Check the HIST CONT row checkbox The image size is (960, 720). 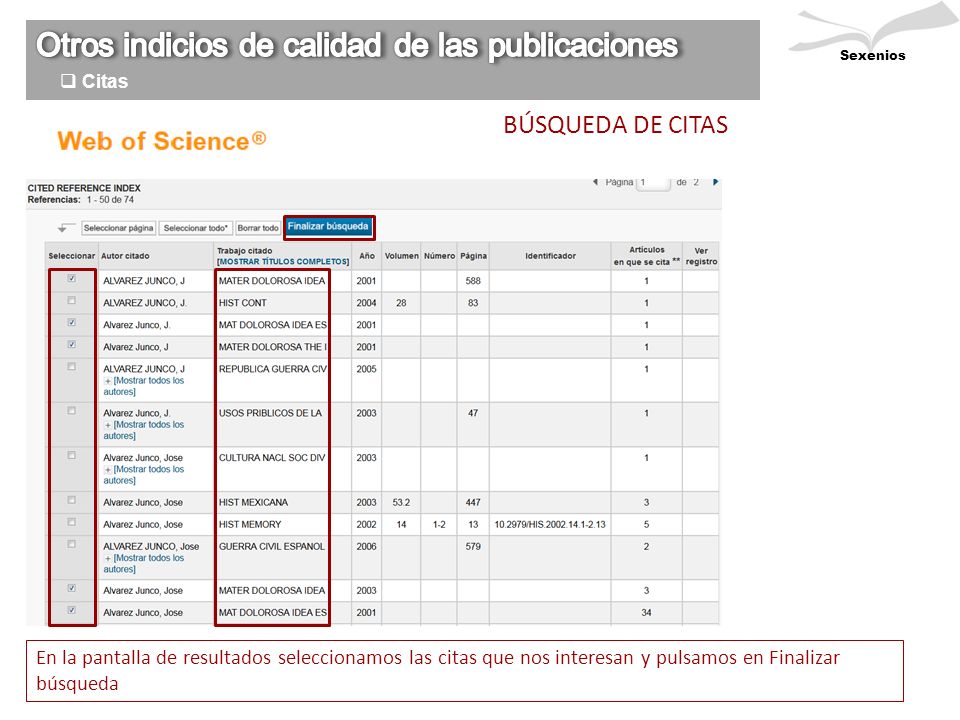click(x=72, y=301)
